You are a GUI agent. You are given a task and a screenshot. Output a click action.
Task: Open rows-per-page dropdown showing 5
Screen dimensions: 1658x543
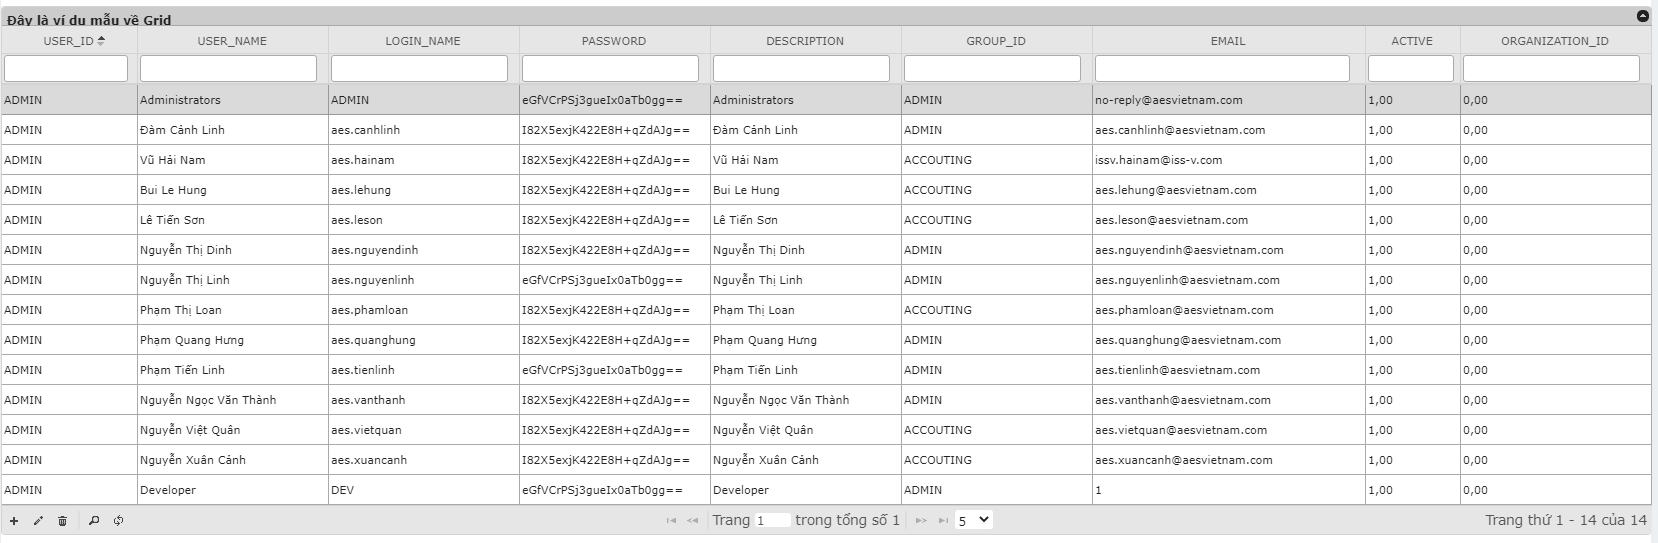[x=973, y=520]
